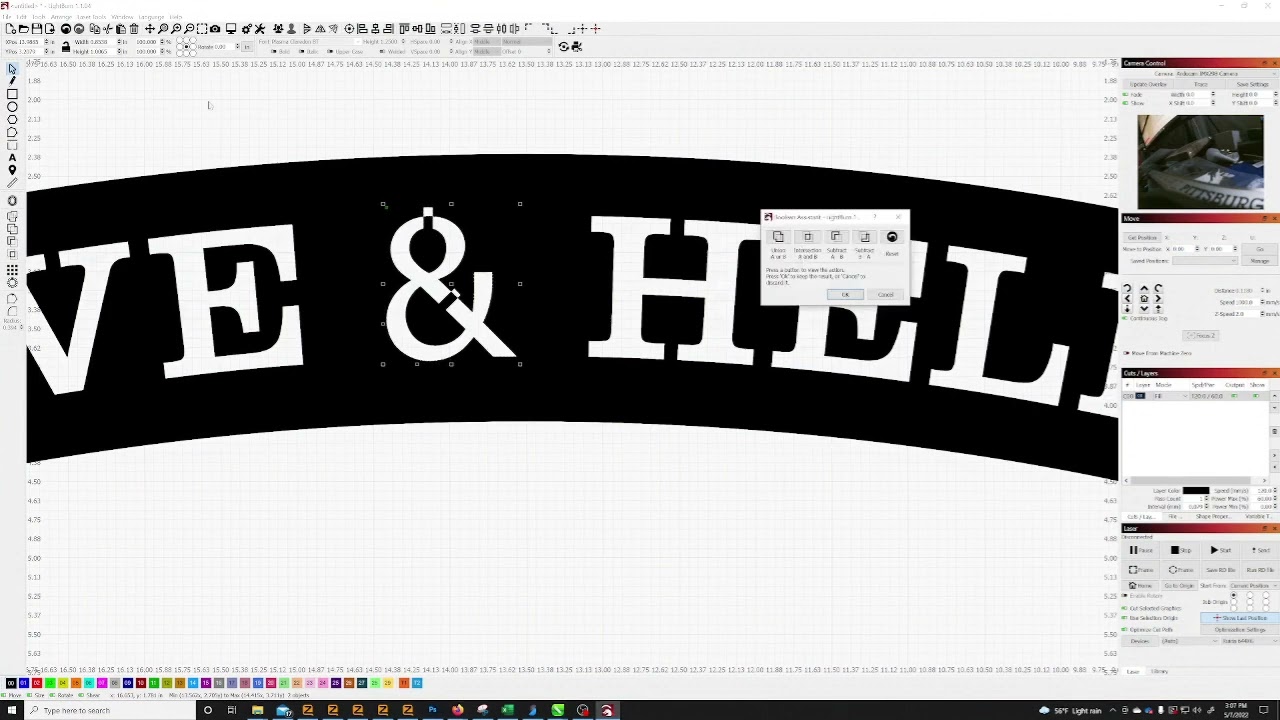Toggle Optimize Cut Path switch

(1126, 630)
